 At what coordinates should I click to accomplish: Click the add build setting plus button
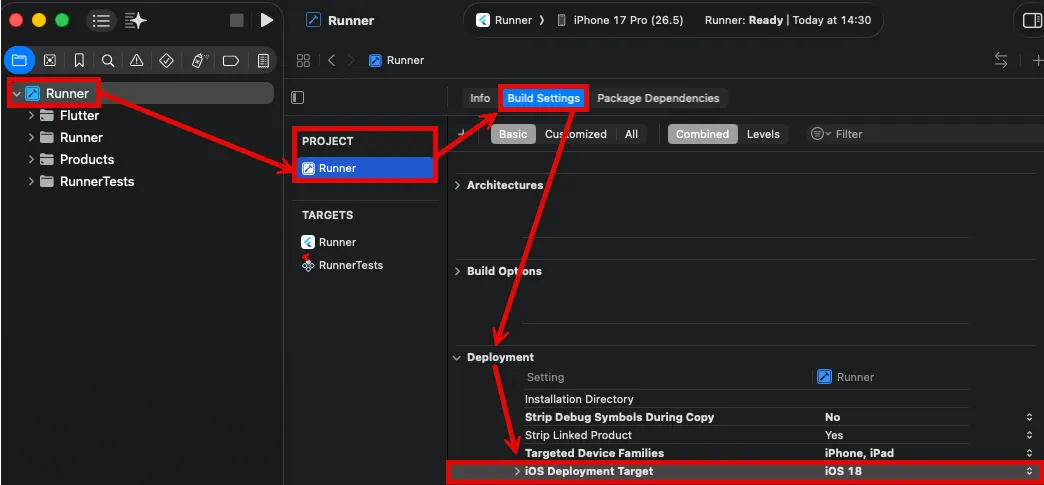coord(461,134)
